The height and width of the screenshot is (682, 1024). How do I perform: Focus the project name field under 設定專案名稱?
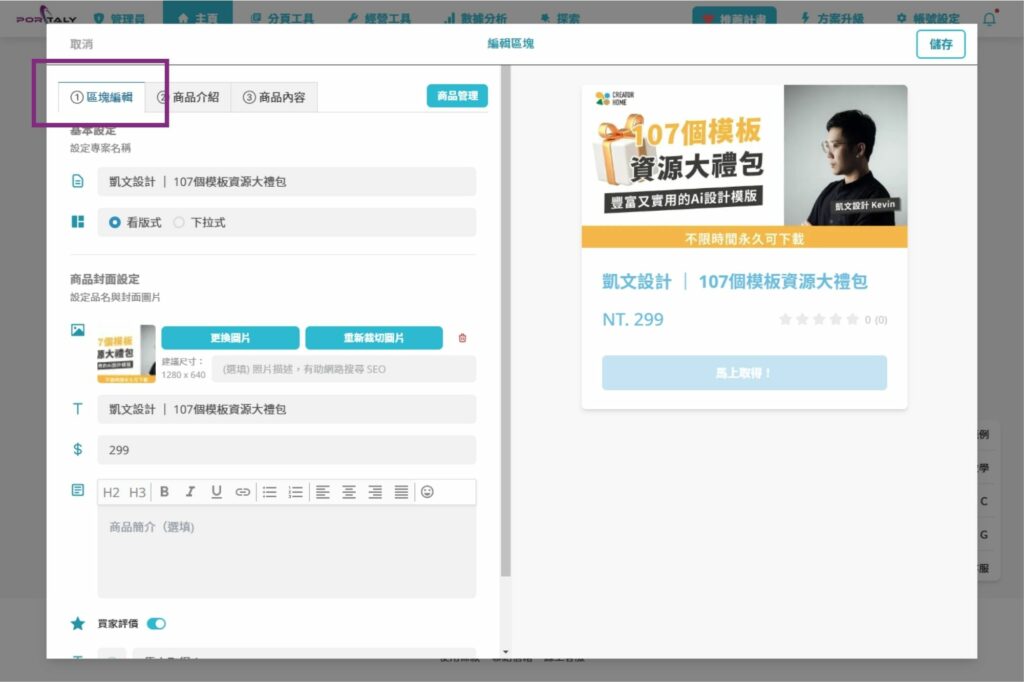click(x=287, y=182)
